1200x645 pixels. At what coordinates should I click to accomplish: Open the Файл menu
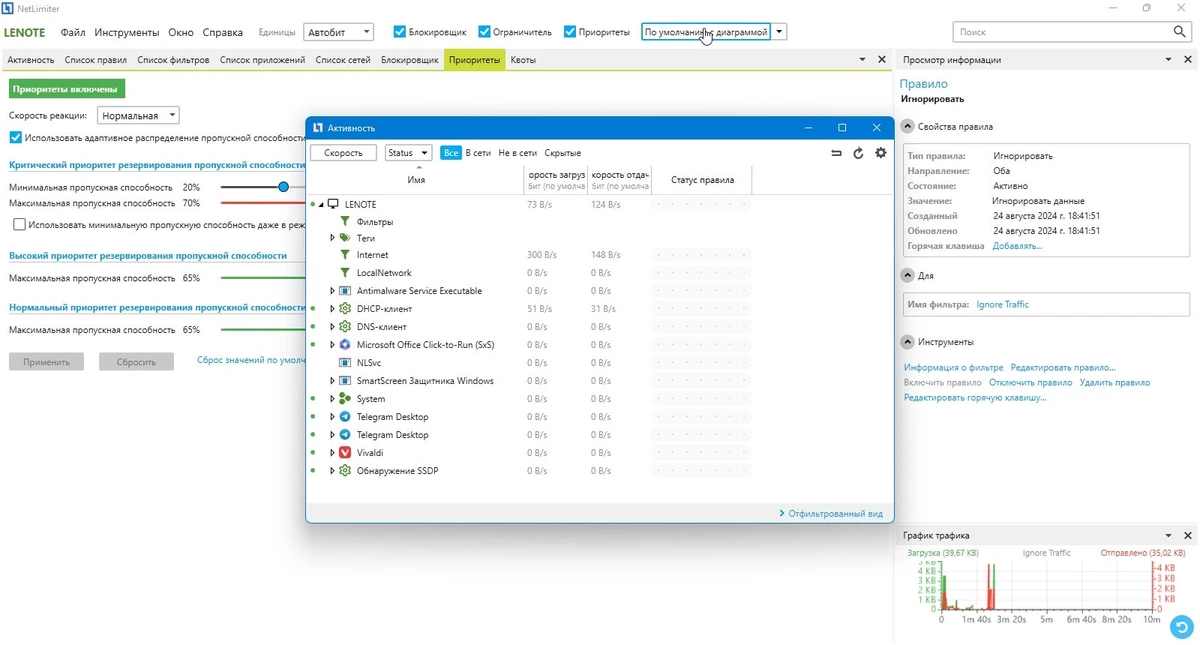[73, 32]
